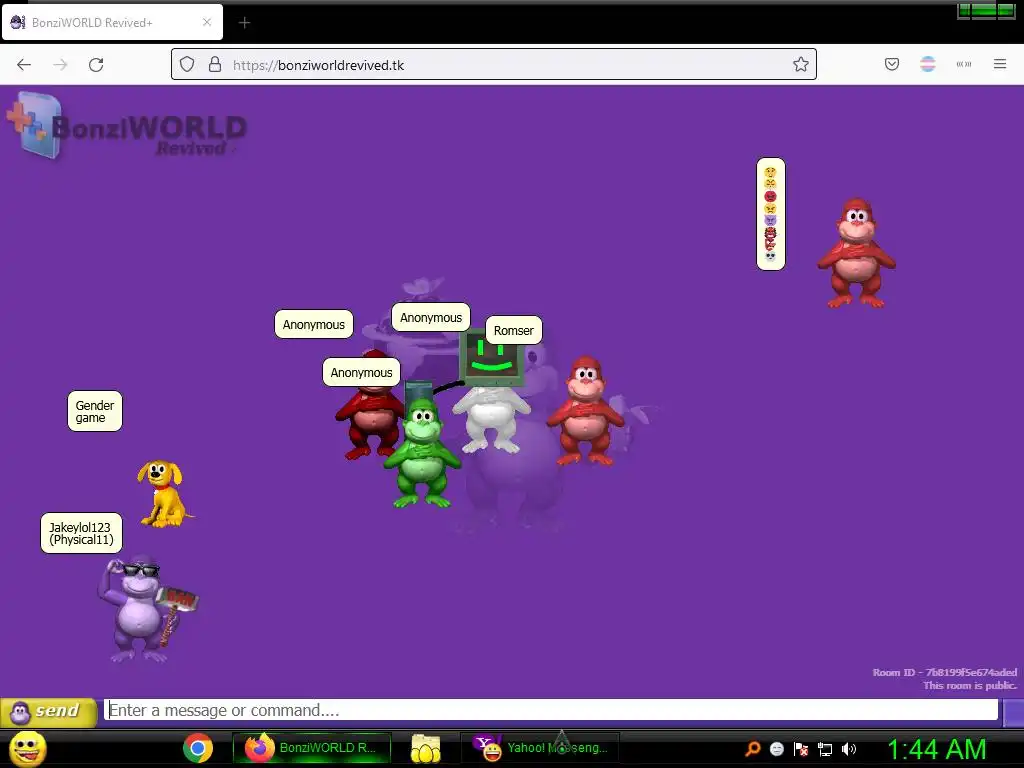Open the Action Center flag tray icon
1024x768 pixels.
(x=801, y=749)
